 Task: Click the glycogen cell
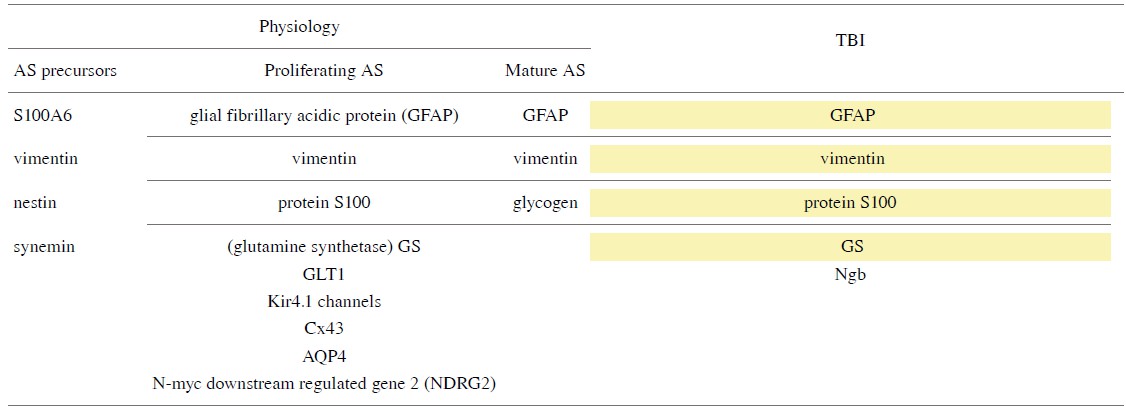click(x=545, y=203)
